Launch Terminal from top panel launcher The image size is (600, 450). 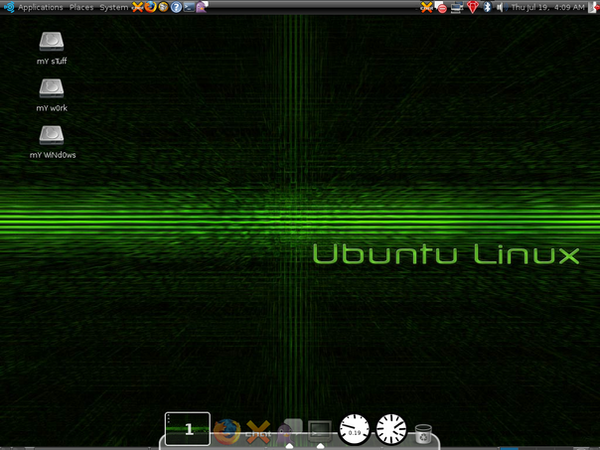pos(189,7)
